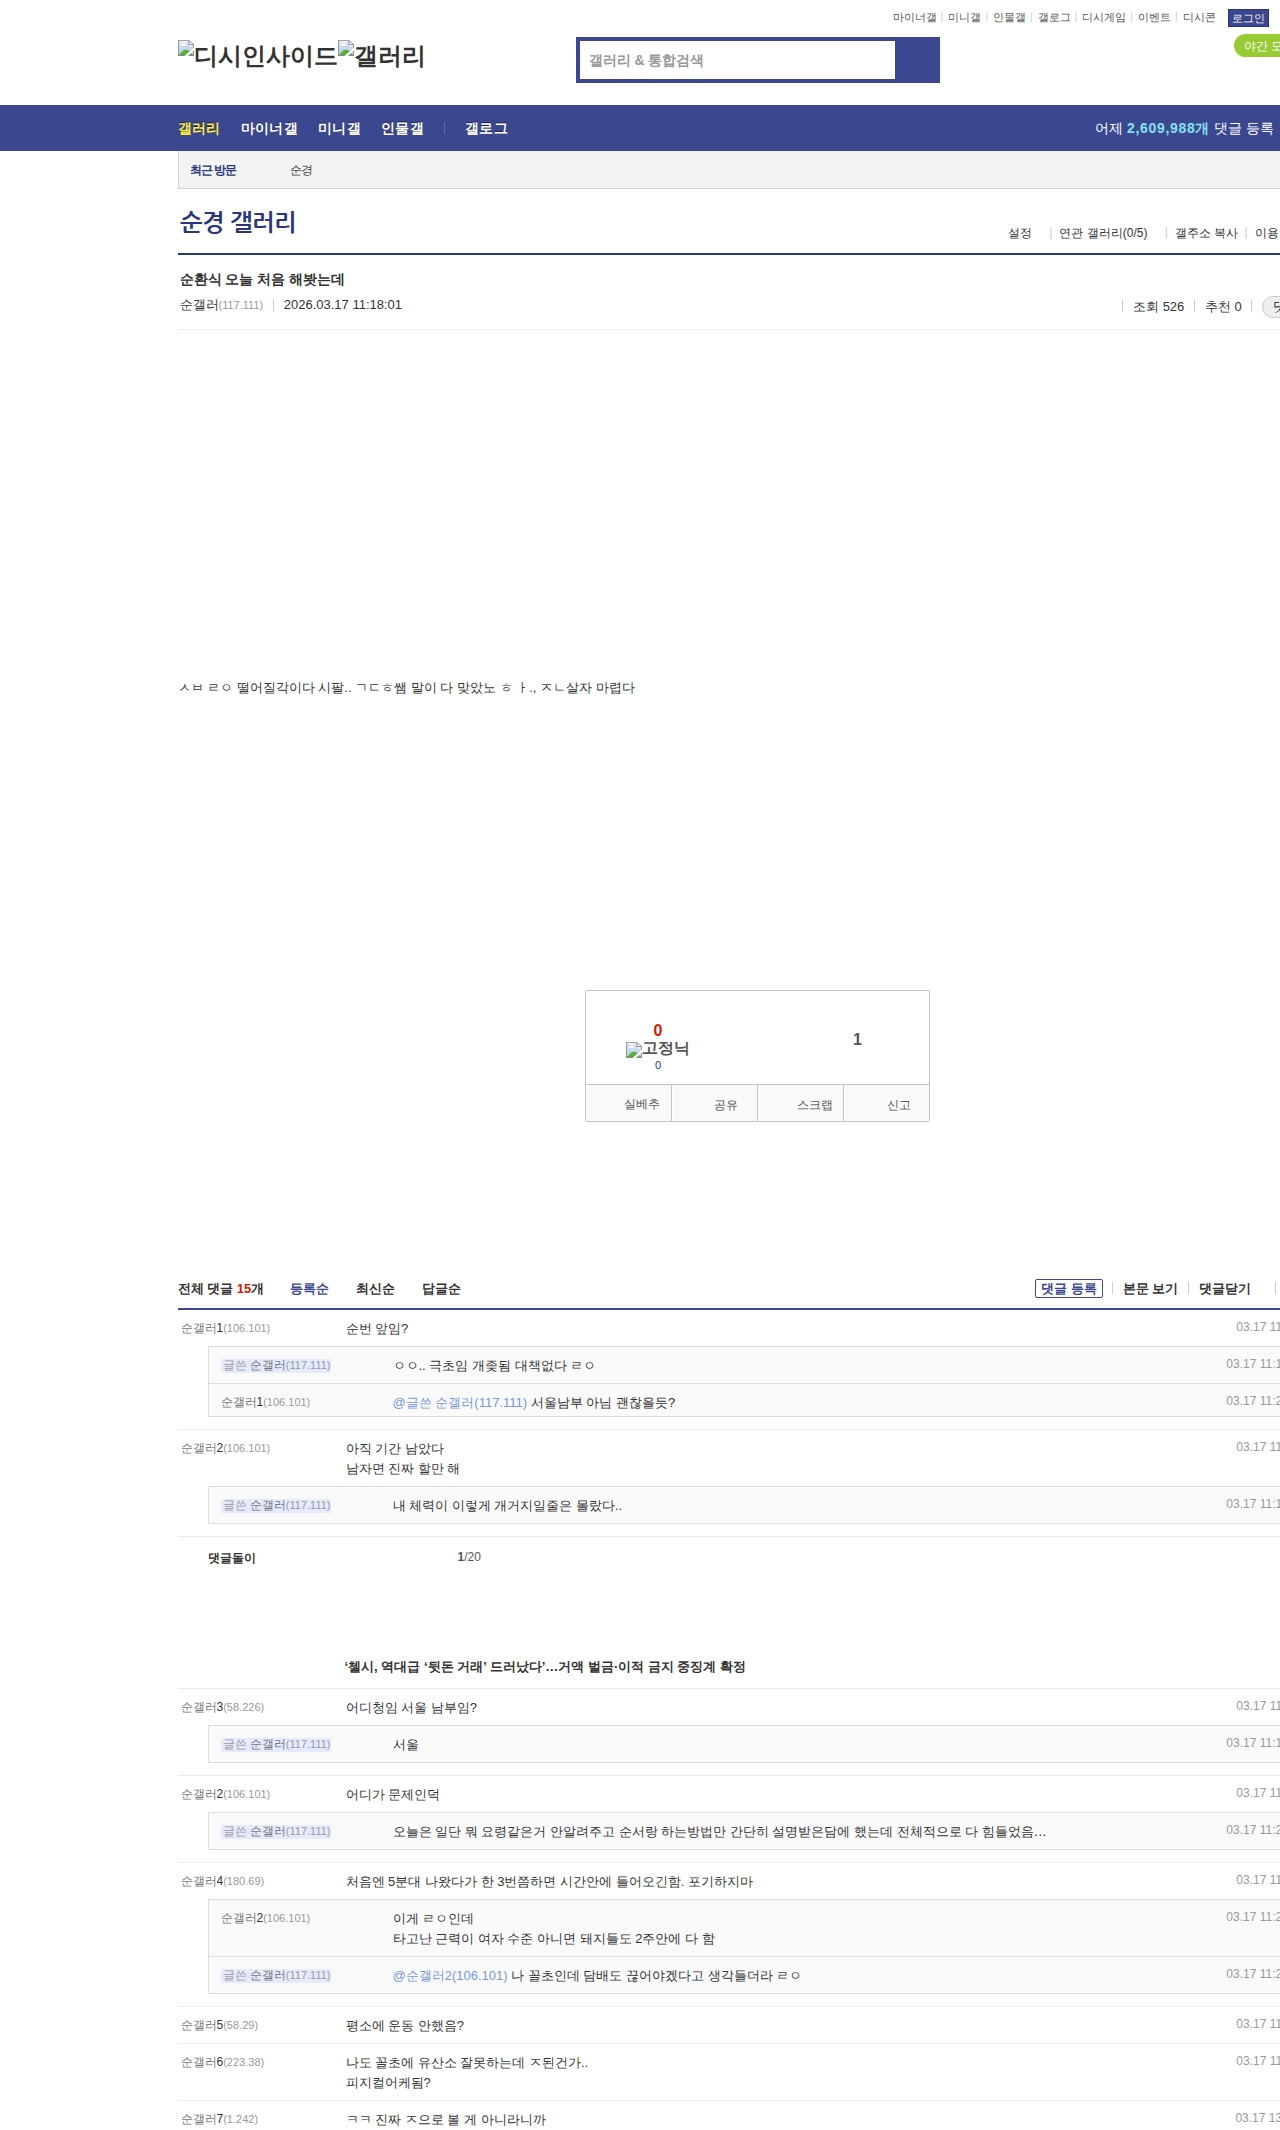1280x2130 pixels.
Task: Open 인물갤 tab in the blue navigation bar
Action: pos(402,129)
